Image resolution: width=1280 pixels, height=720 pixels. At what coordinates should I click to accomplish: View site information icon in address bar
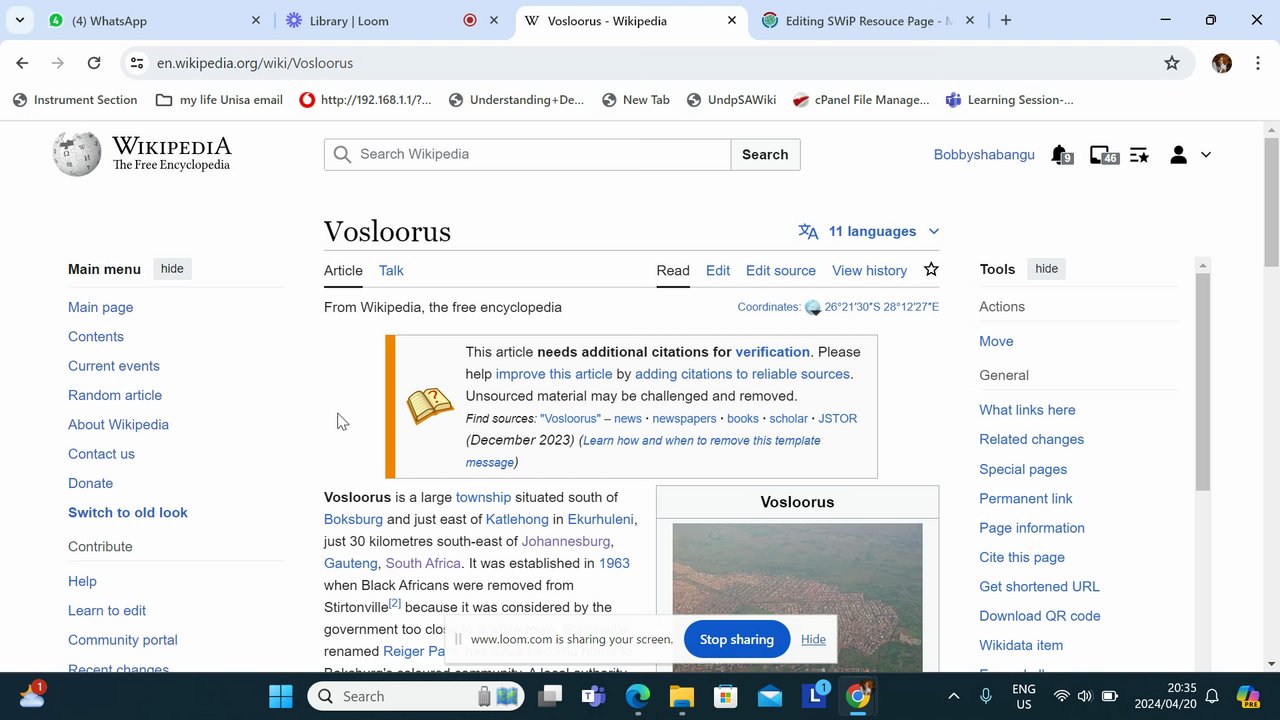click(137, 63)
